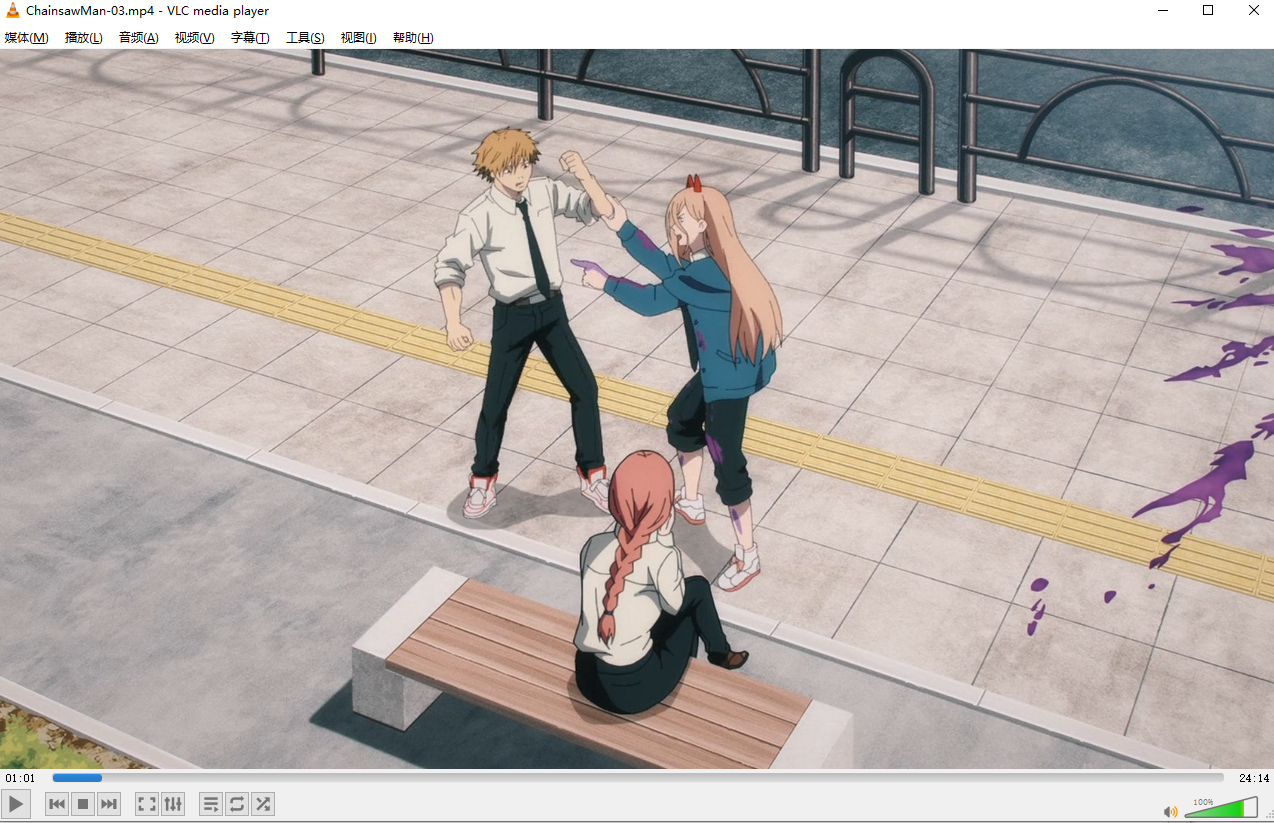Screen dimensions: 1274x823
Task: Click the total duration 24:14 label
Action: coord(1254,778)
